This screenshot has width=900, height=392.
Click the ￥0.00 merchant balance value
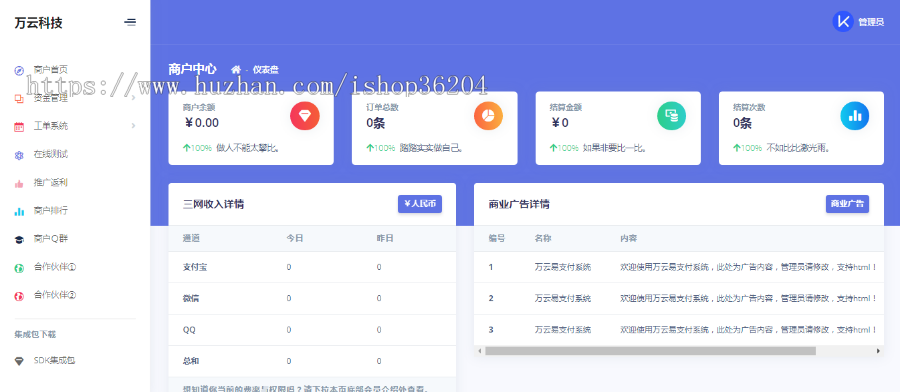(x=201, y=122)
